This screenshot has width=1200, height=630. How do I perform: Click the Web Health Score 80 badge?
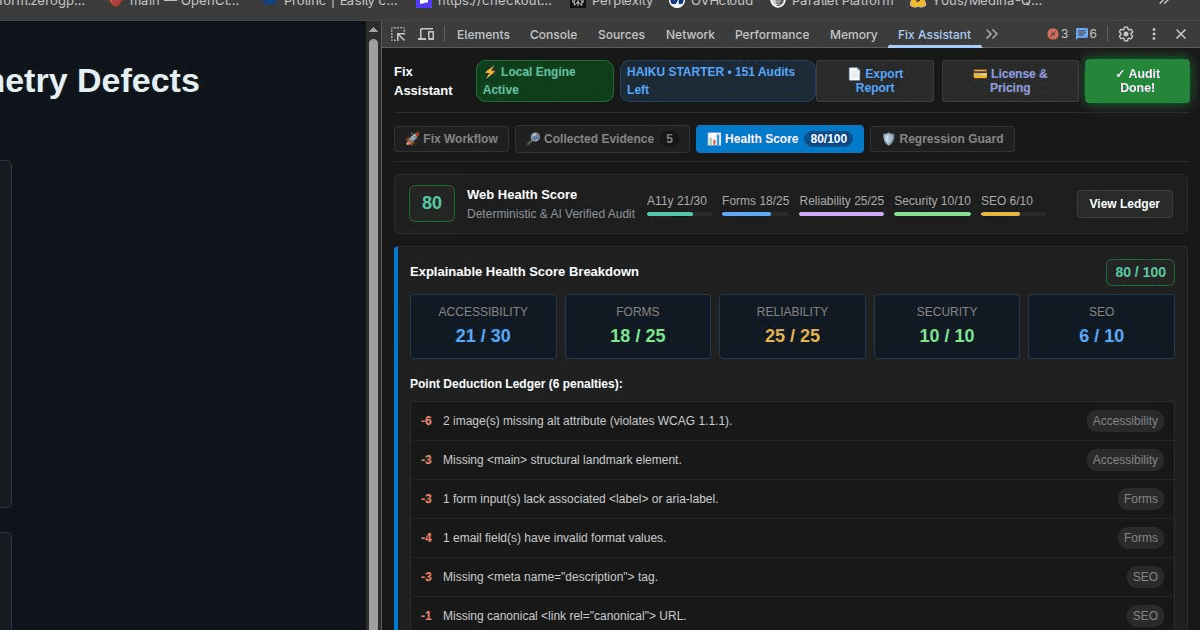coord(431,203)
